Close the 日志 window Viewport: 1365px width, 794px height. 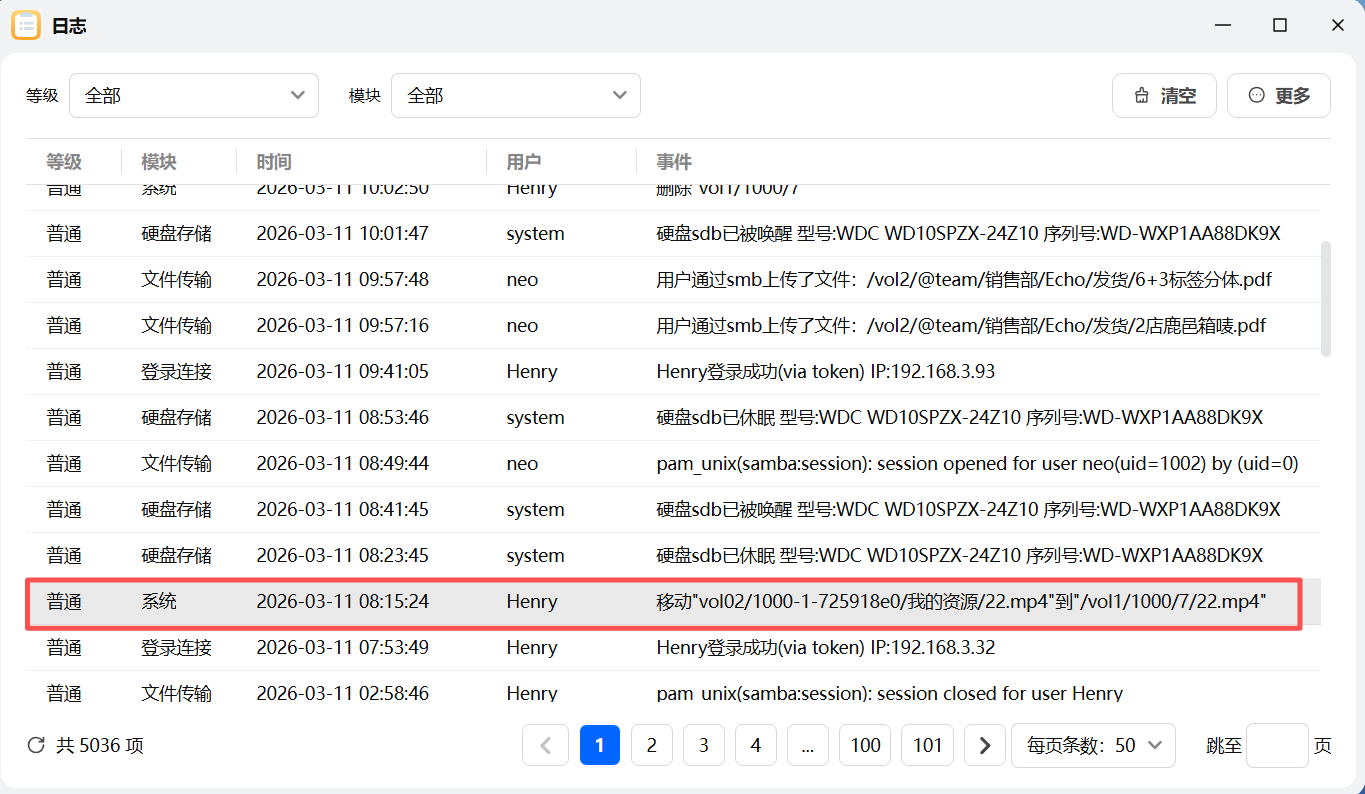coord(1337,25)
